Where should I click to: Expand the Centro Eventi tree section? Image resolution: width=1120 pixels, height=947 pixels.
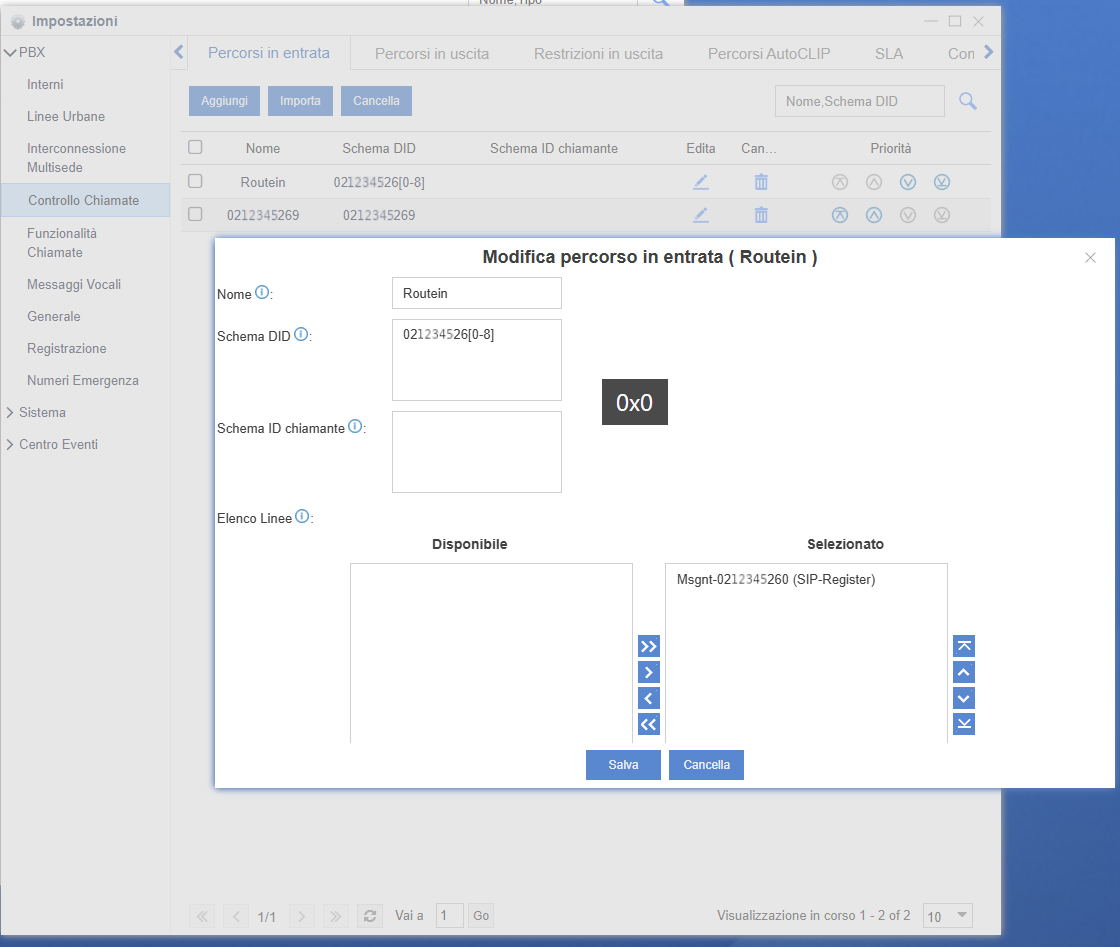coord(11,444)
